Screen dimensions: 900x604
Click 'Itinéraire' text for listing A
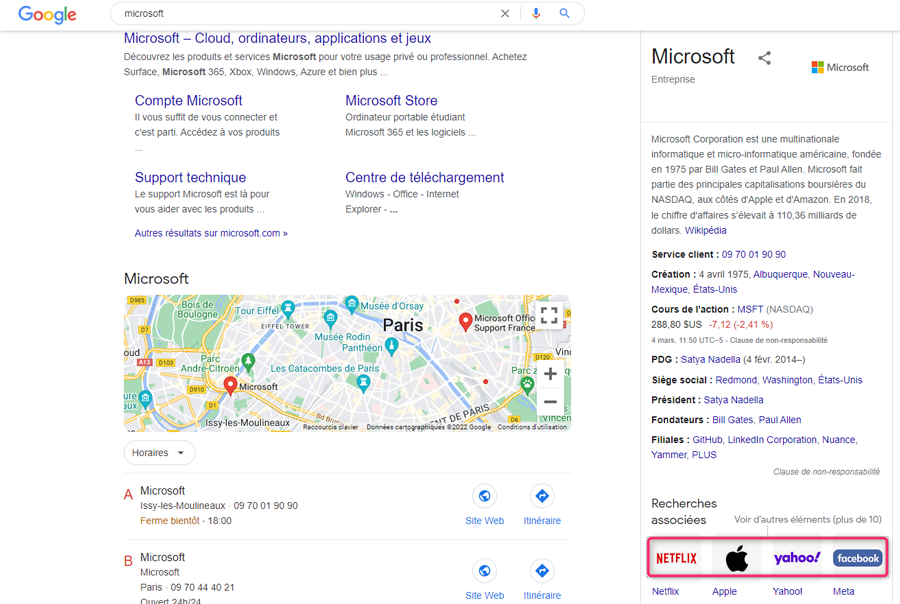[x=542, y=521]
